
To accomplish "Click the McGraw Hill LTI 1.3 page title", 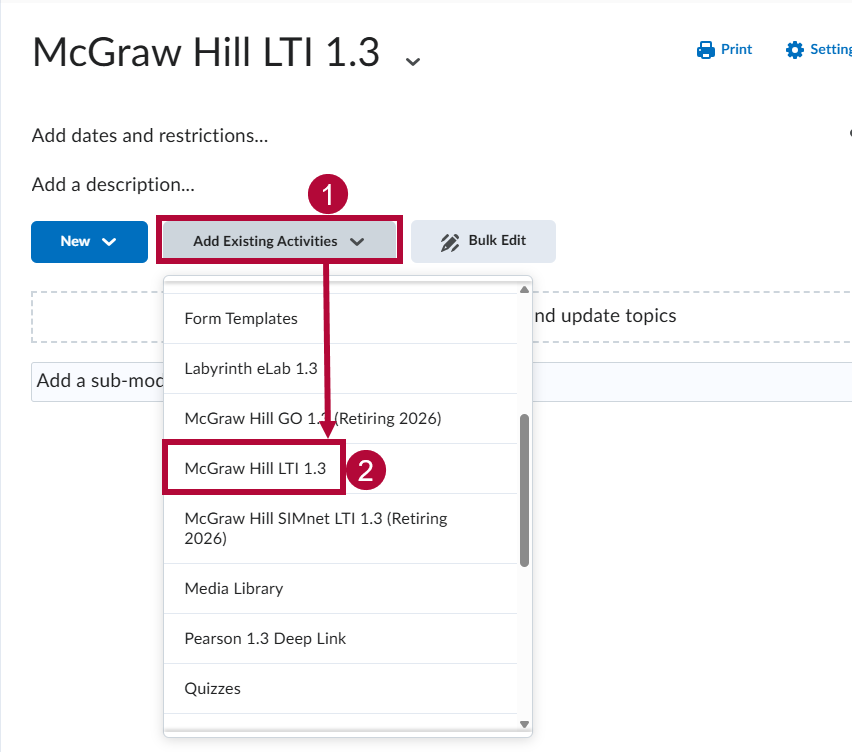I will pos(206,53).
